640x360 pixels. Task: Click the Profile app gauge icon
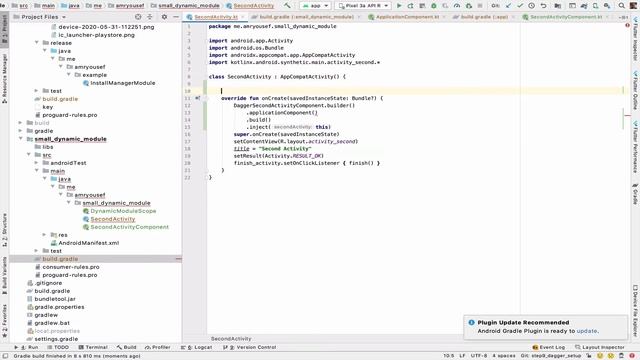tap(457, 6)
